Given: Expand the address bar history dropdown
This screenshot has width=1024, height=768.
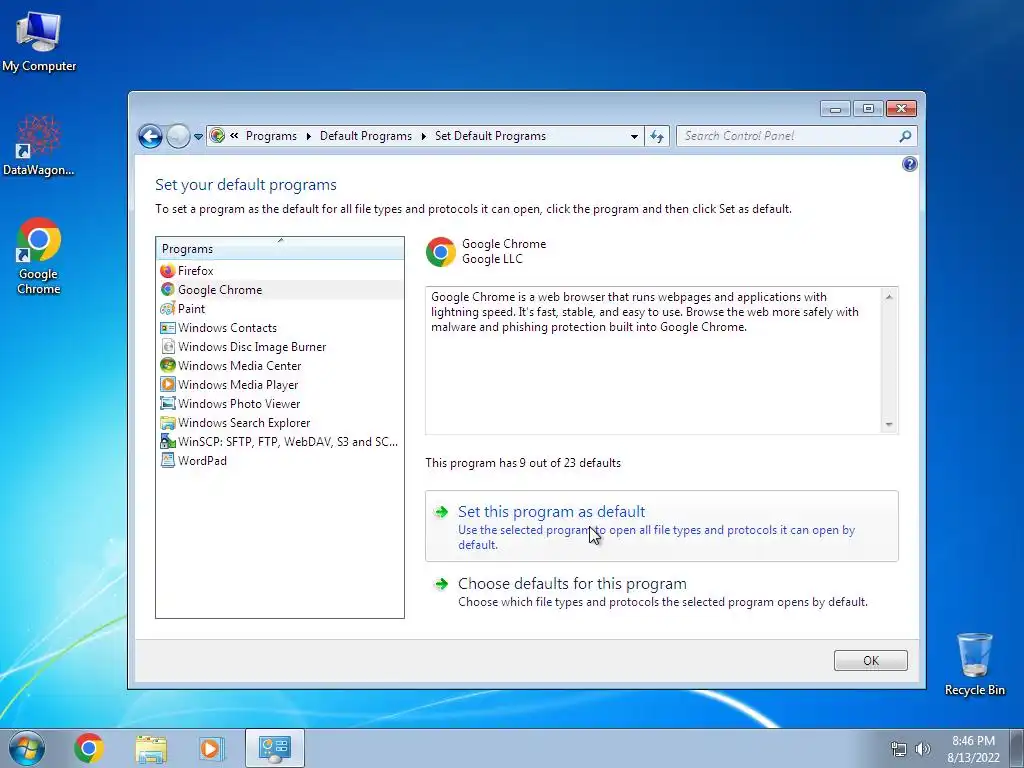Looking at the screenshot, I should point(634,136).
